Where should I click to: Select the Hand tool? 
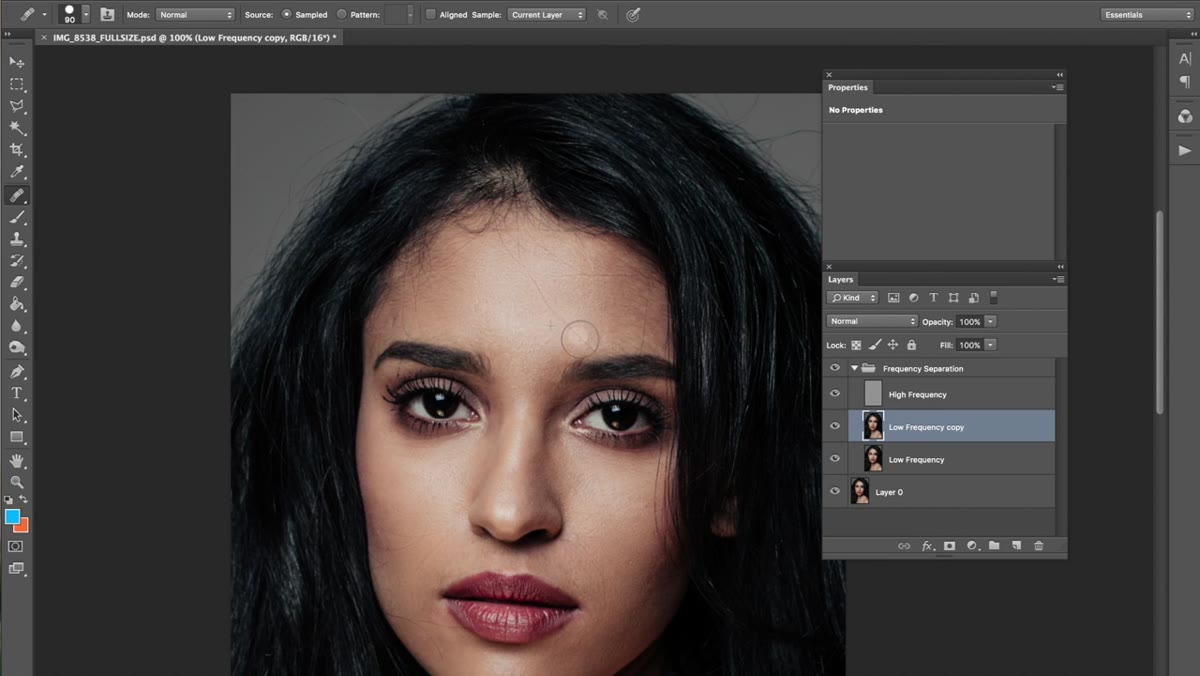[17, 461]
